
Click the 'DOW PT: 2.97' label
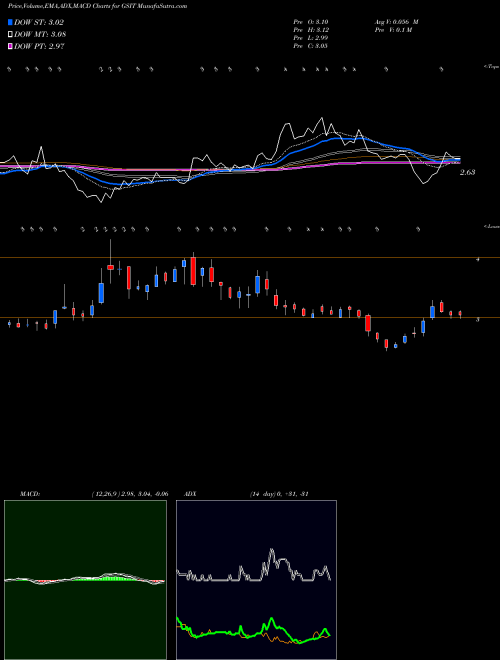[39, 46]
